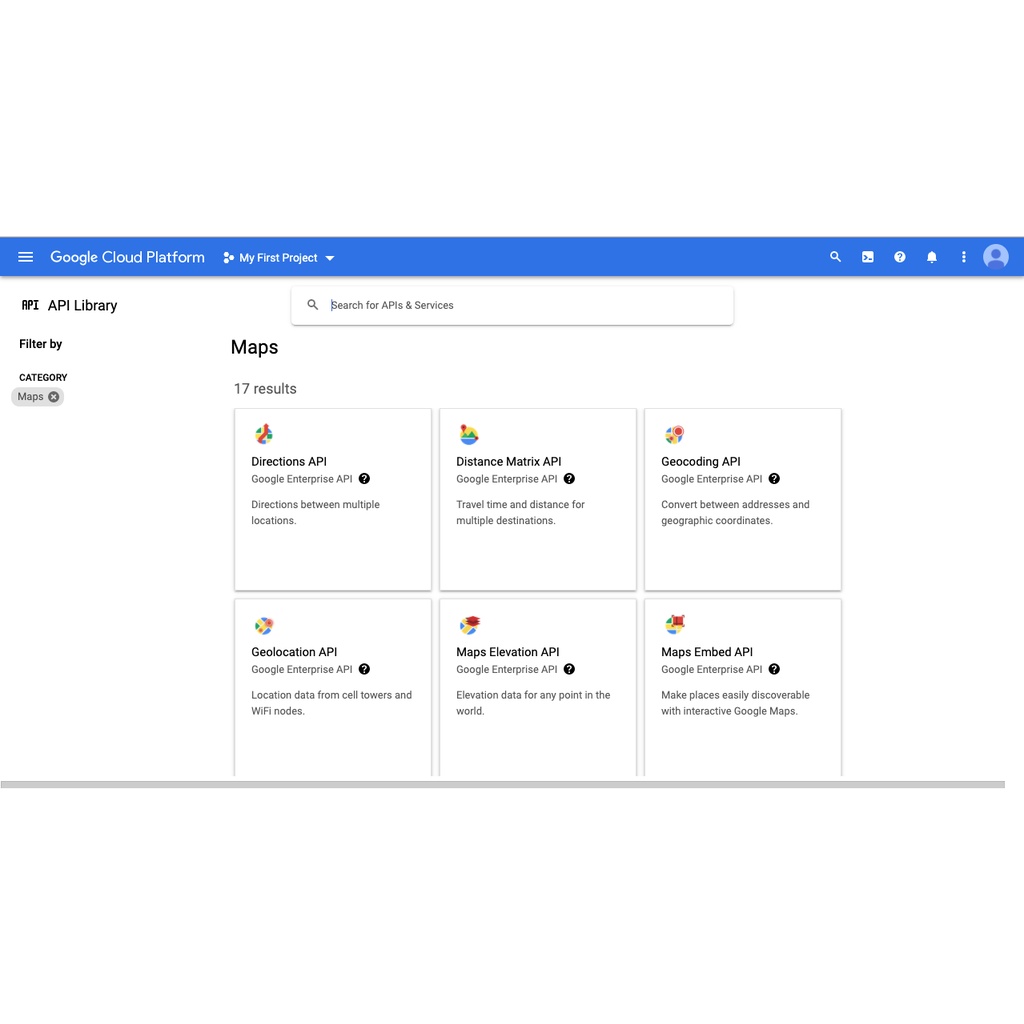
Task: Click the help icon for Directions API
Action: (x=364, y=479)
